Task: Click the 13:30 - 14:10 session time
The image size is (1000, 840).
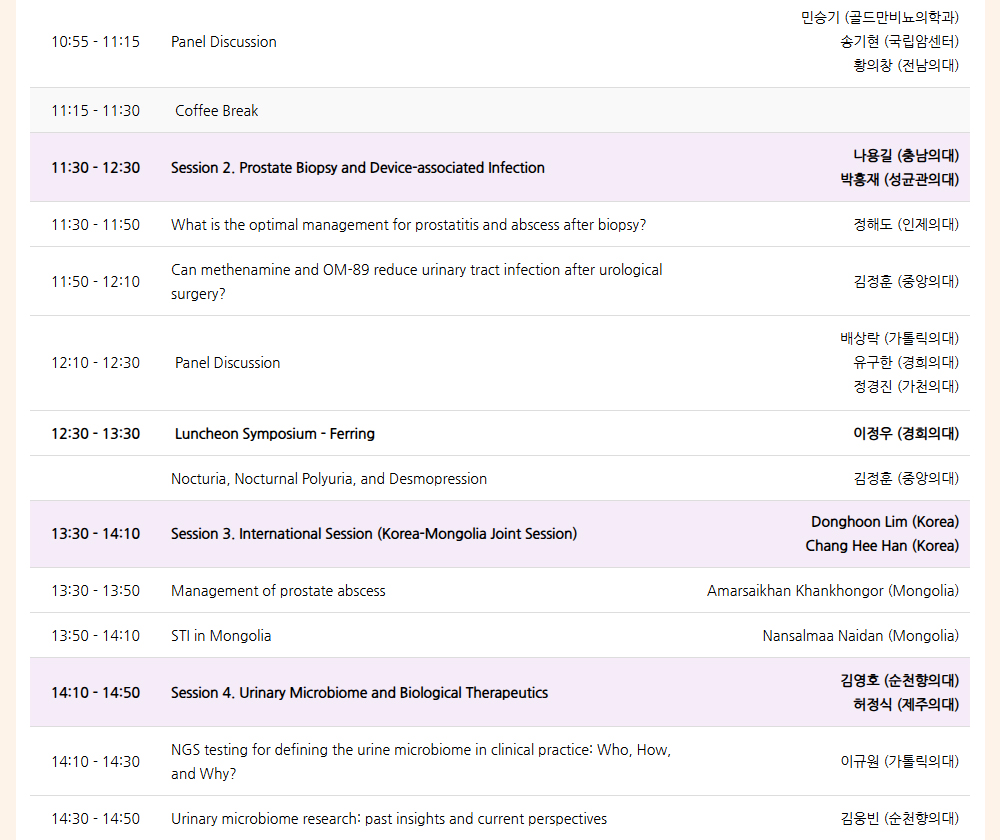Action: point(95,534)
